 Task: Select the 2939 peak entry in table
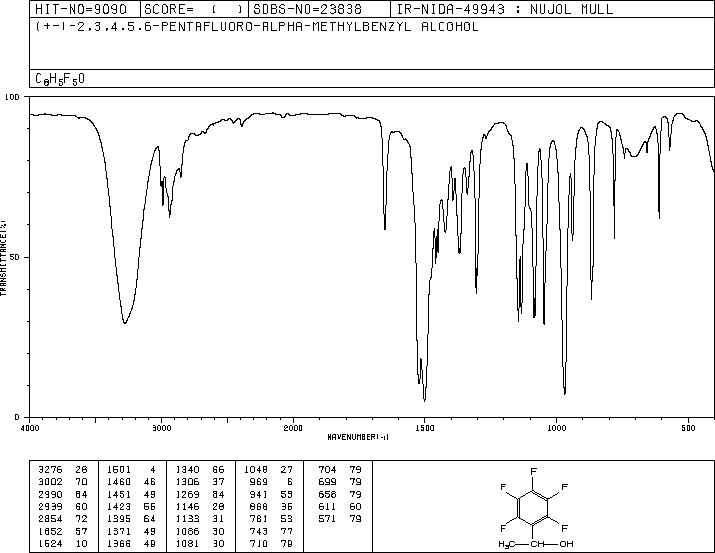(x=62, y=506)
